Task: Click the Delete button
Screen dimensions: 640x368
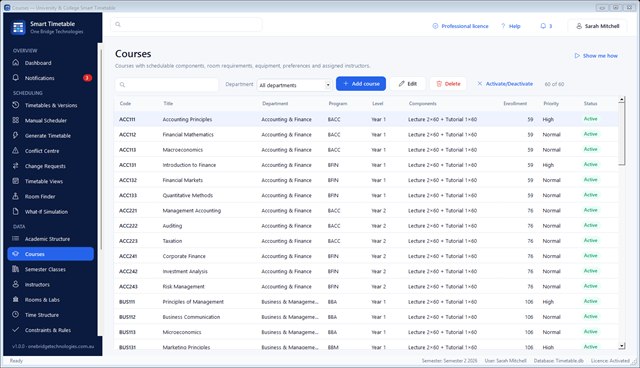Action: (448, 84)
